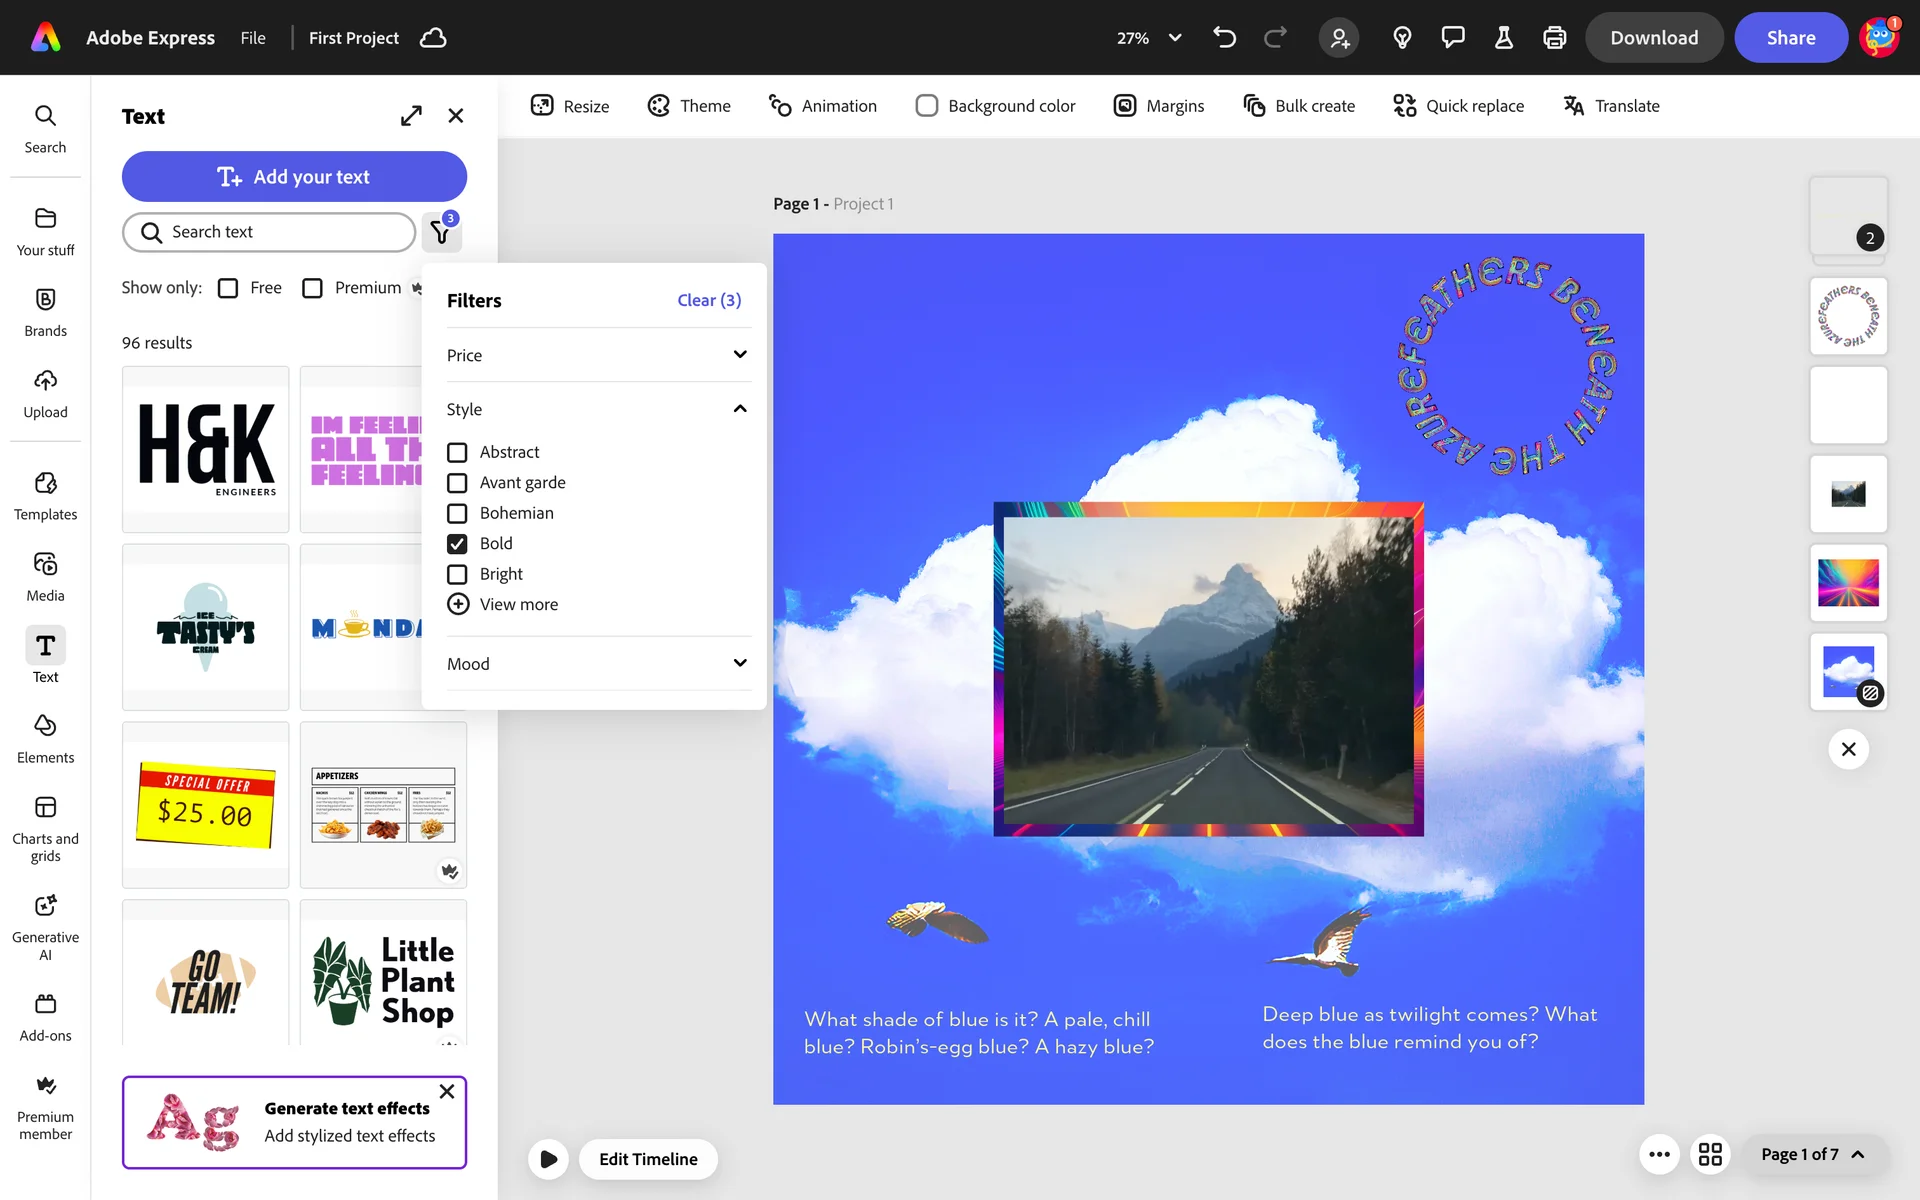Open the File menu
1920x1200 pixels.
tap(253, 38)
